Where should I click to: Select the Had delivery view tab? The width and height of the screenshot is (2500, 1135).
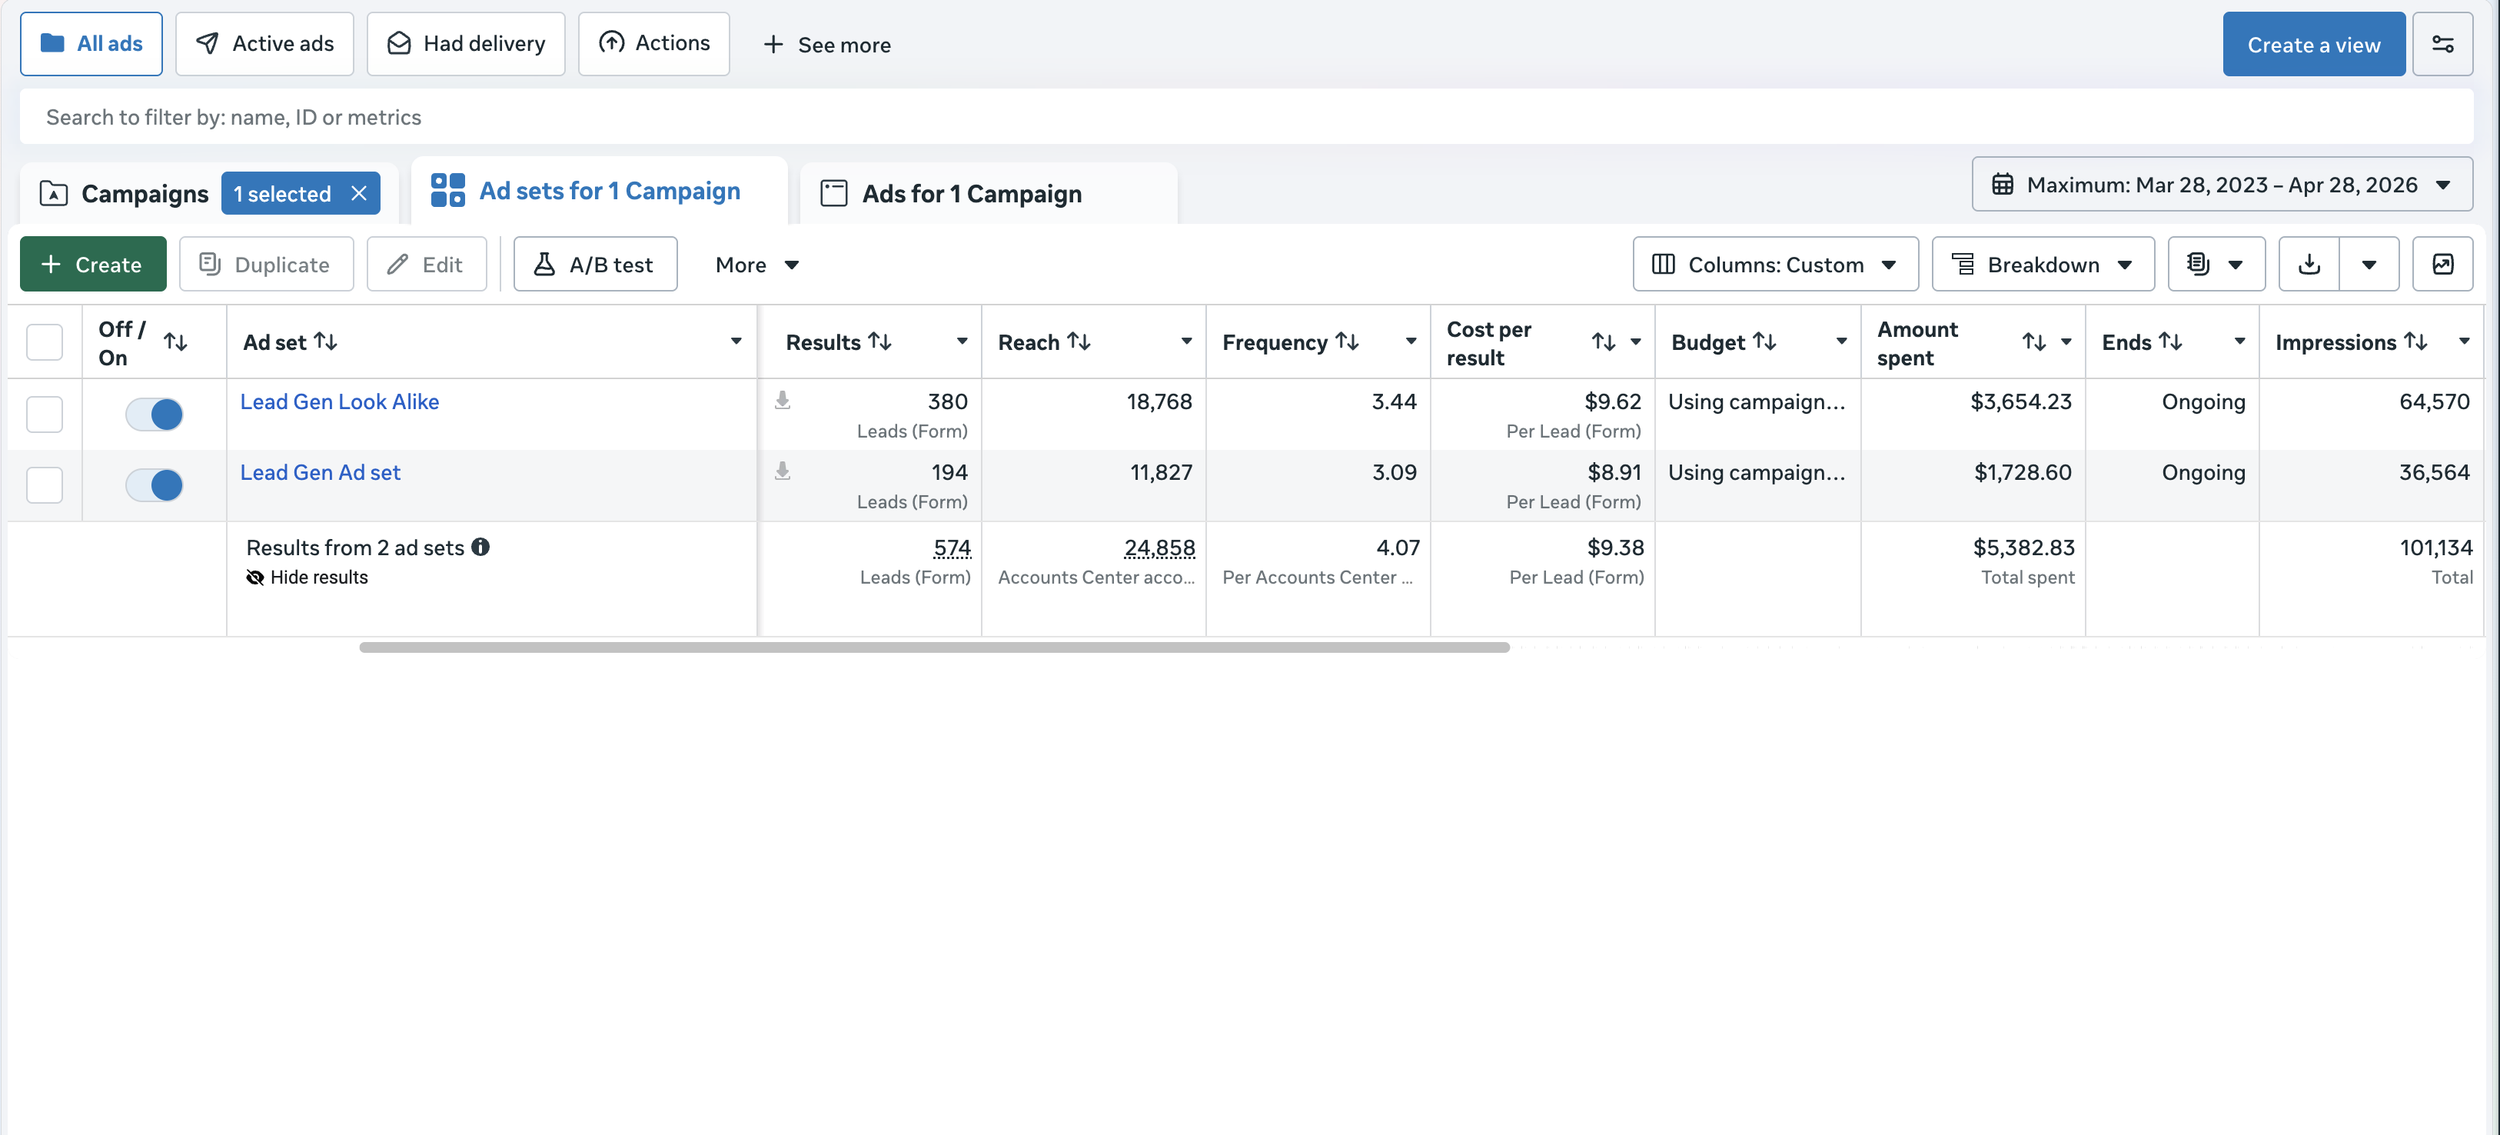tap(466, 44)
